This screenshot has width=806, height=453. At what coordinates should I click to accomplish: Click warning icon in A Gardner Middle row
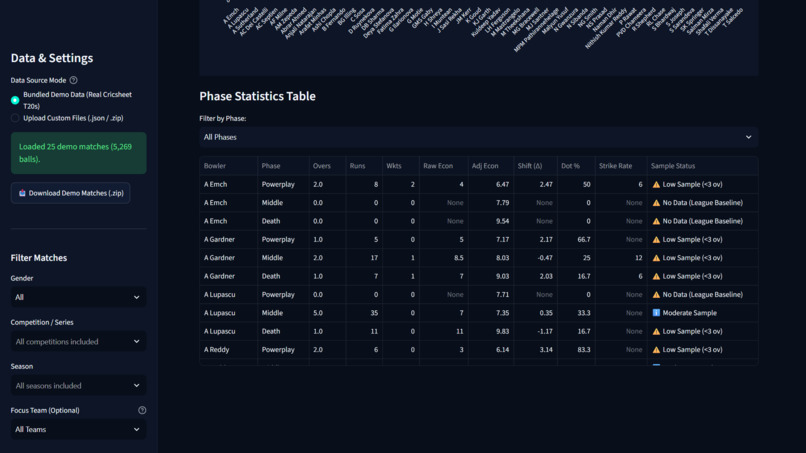656,258
